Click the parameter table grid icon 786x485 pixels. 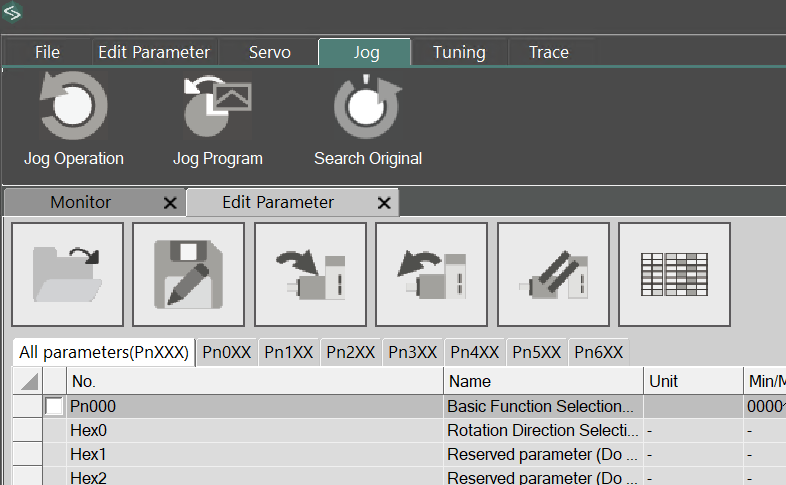[674, 275]
